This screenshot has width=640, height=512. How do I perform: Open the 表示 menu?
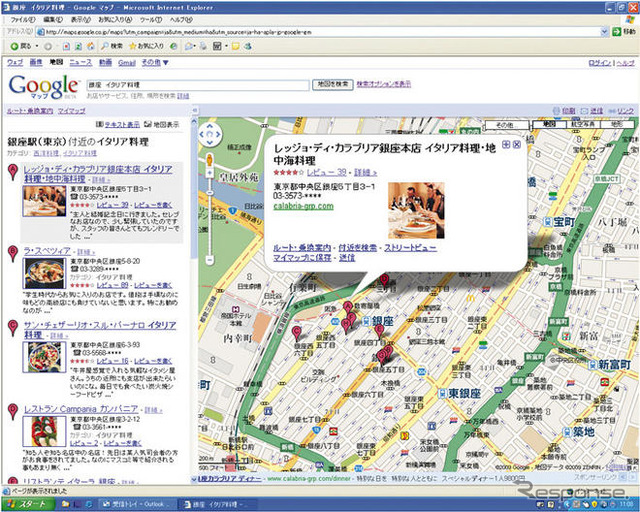[x=80, y=20]
